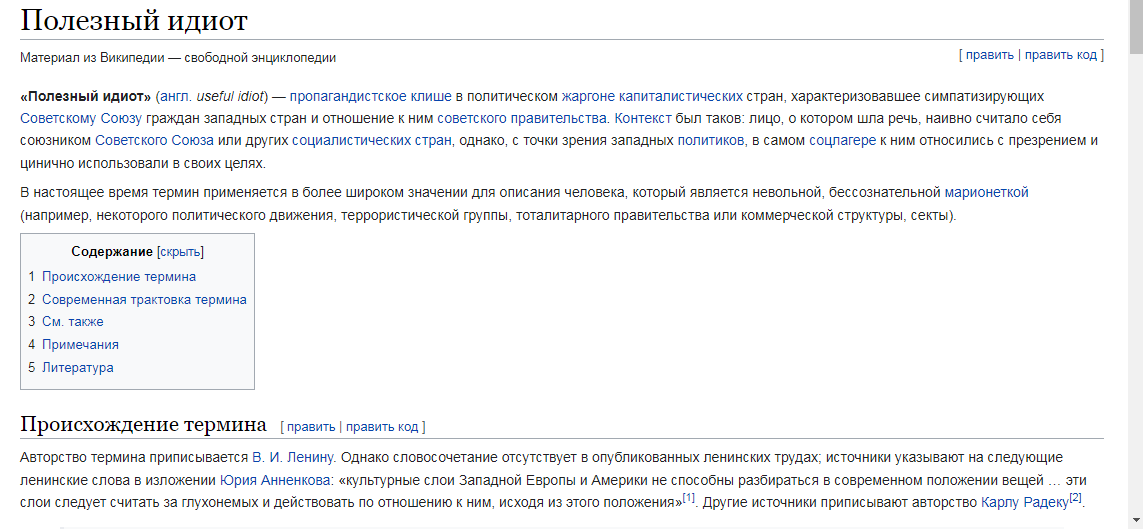The image size is (1143, 529).
Task: Click the 'советского правительства' link
Action: (524, 118)
